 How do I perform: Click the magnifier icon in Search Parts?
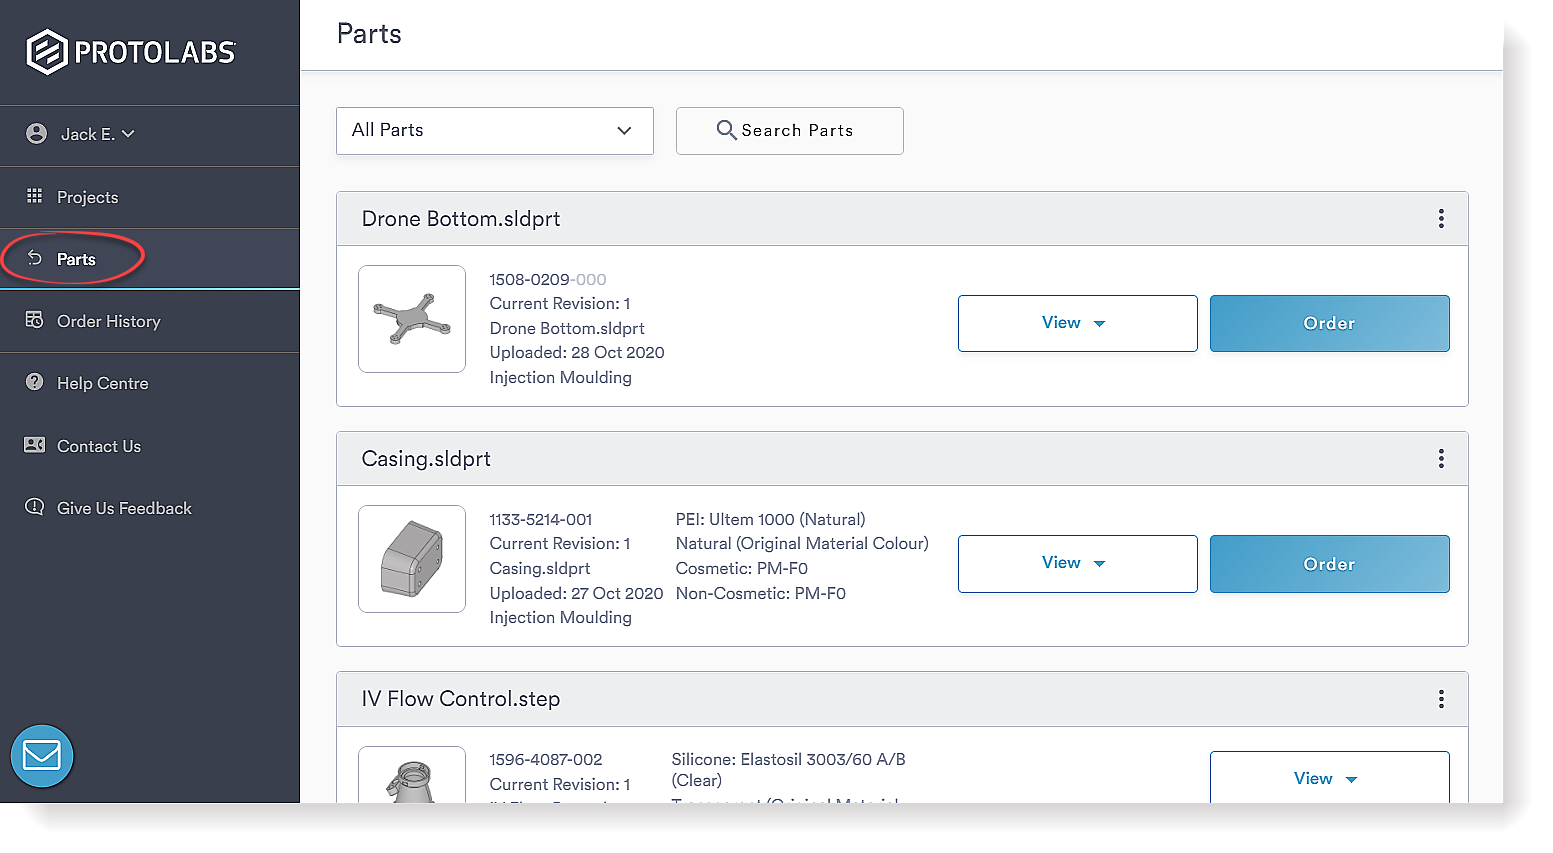(x=726, y=130)
